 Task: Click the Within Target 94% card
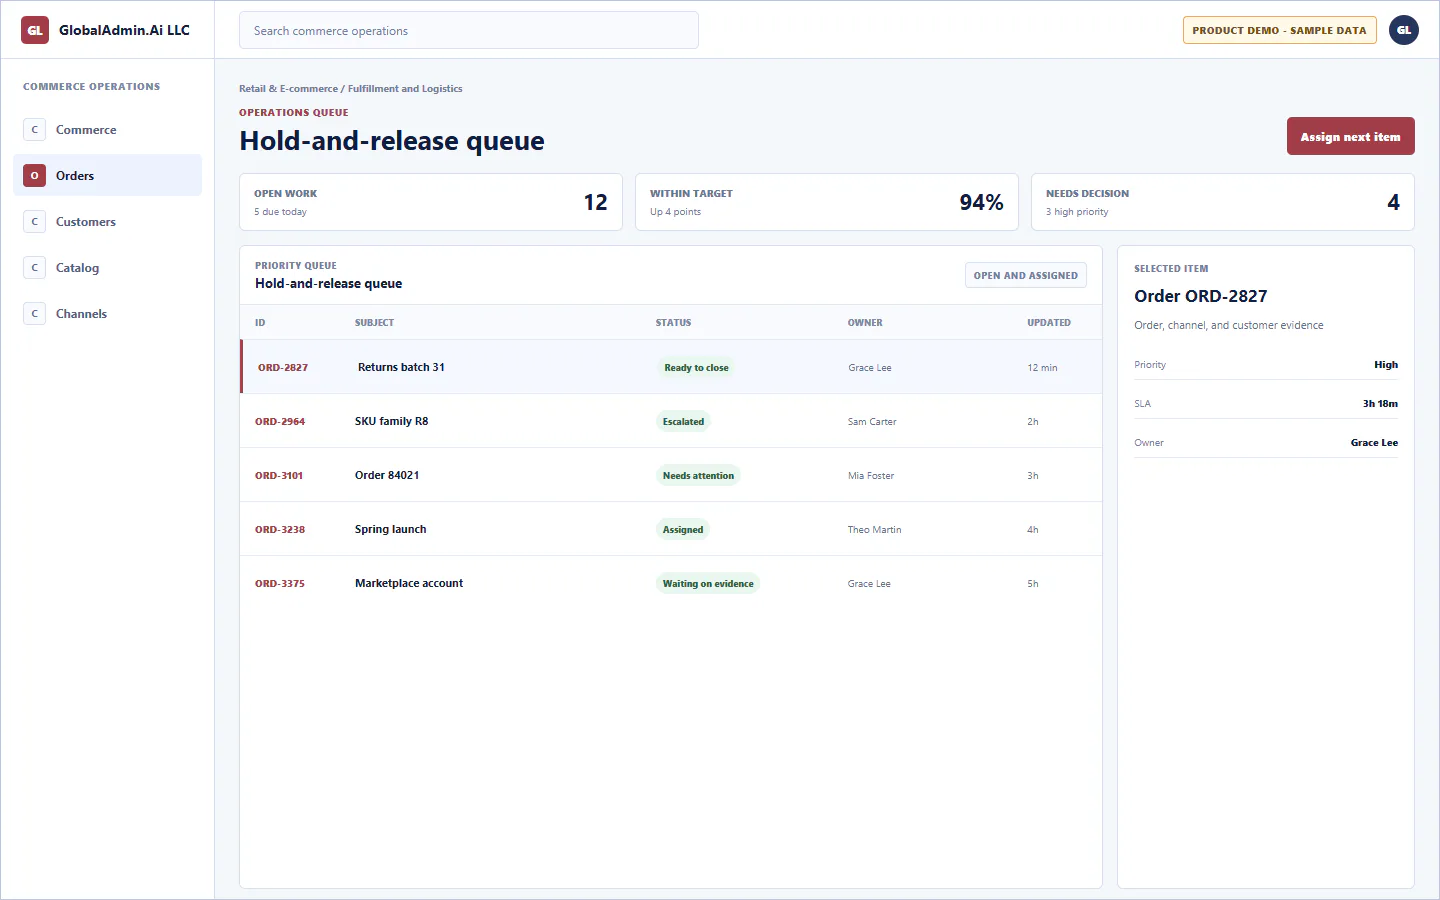coord(827,202)
